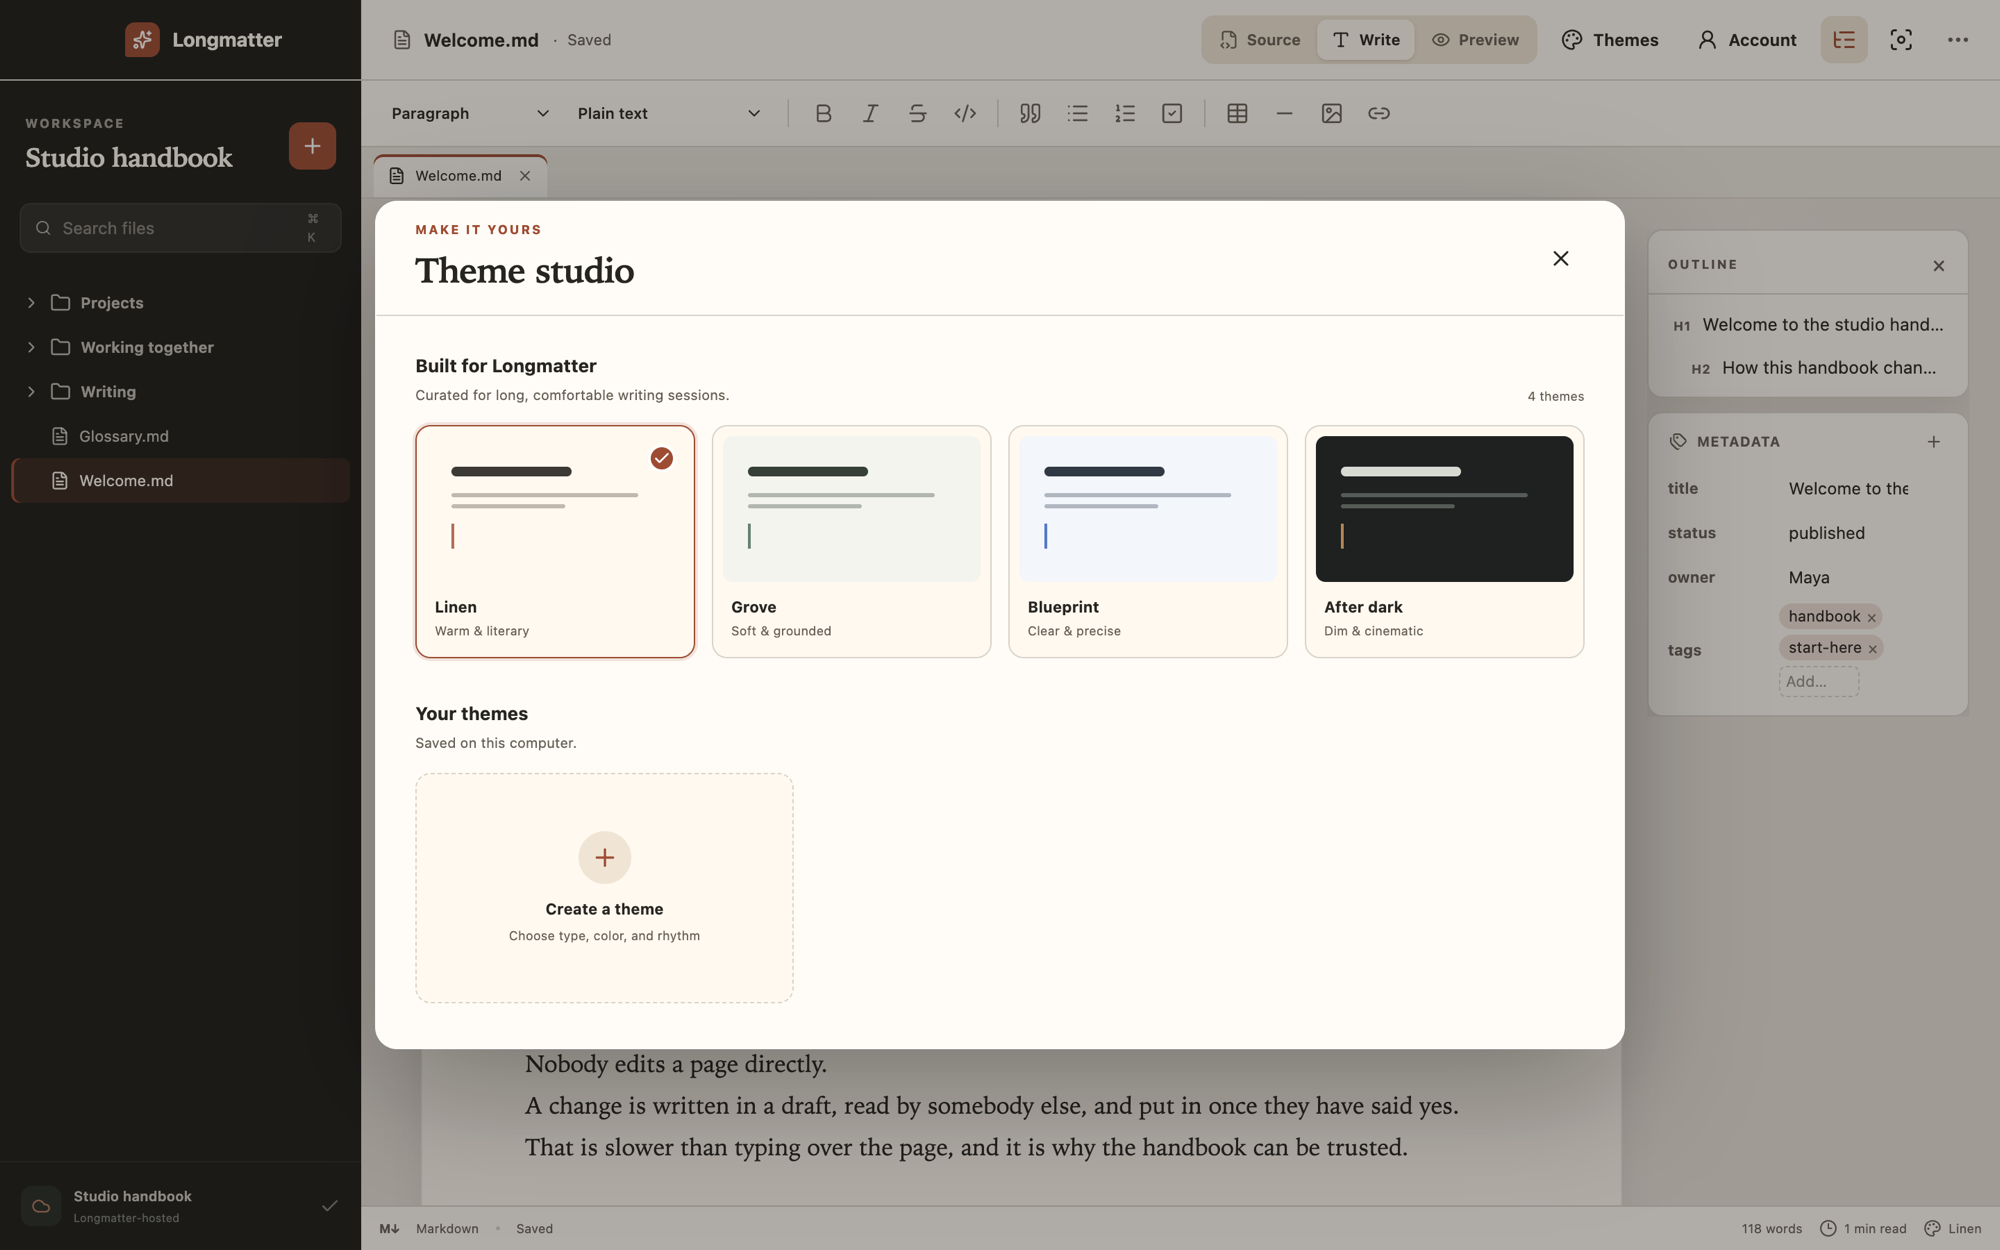
Task: Insert a hyperlink
Action: click(1379, 113)
